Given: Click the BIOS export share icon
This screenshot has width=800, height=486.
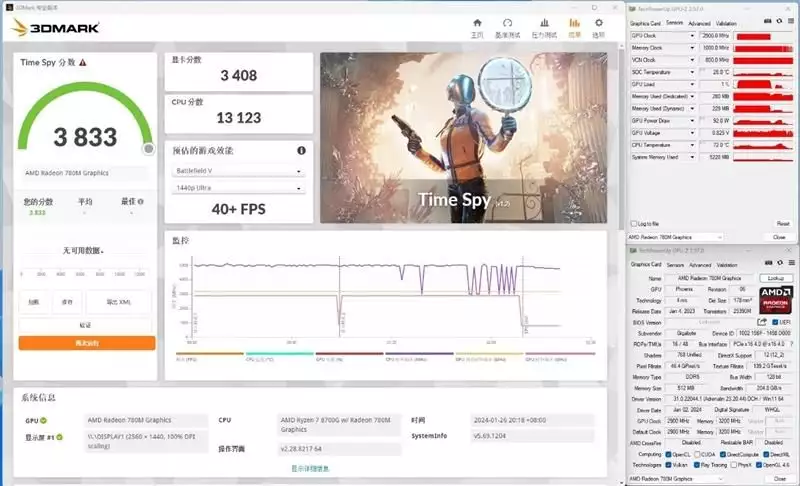Looking at the screenshot, I should tap(762, 322).
